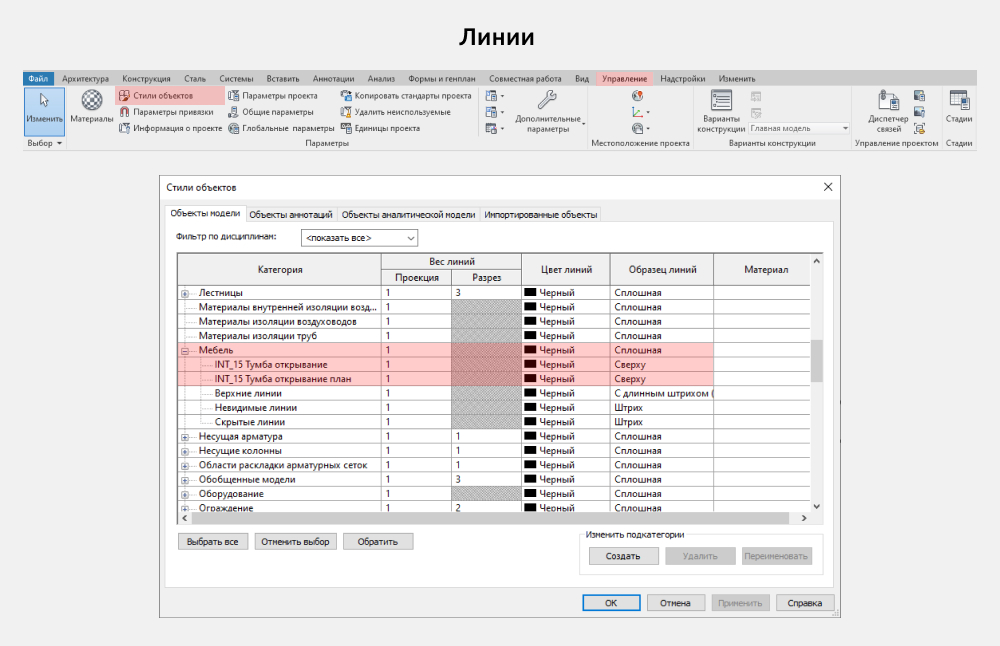Viewport: 1000px width, 646px height.
Task: Click the project Location globe icon
Action: [x=637, y=96]
